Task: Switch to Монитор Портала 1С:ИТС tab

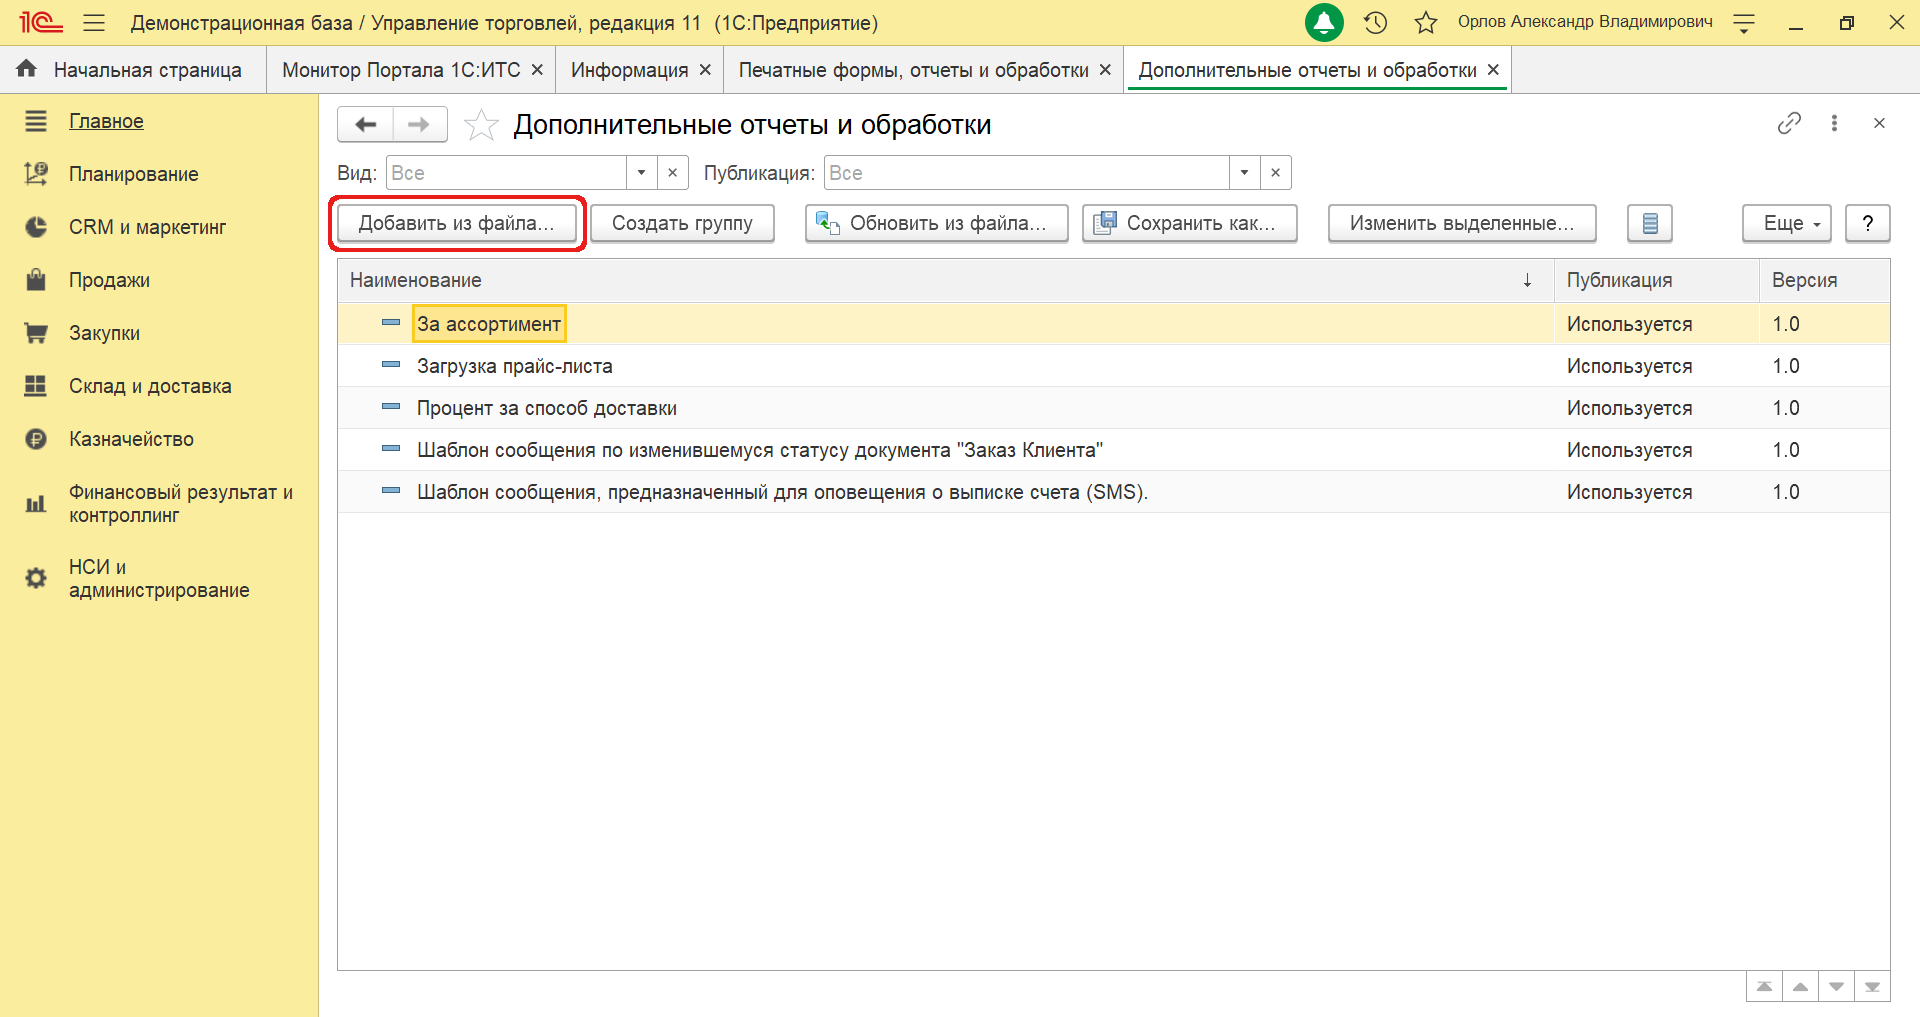Action: pos(401,70)
